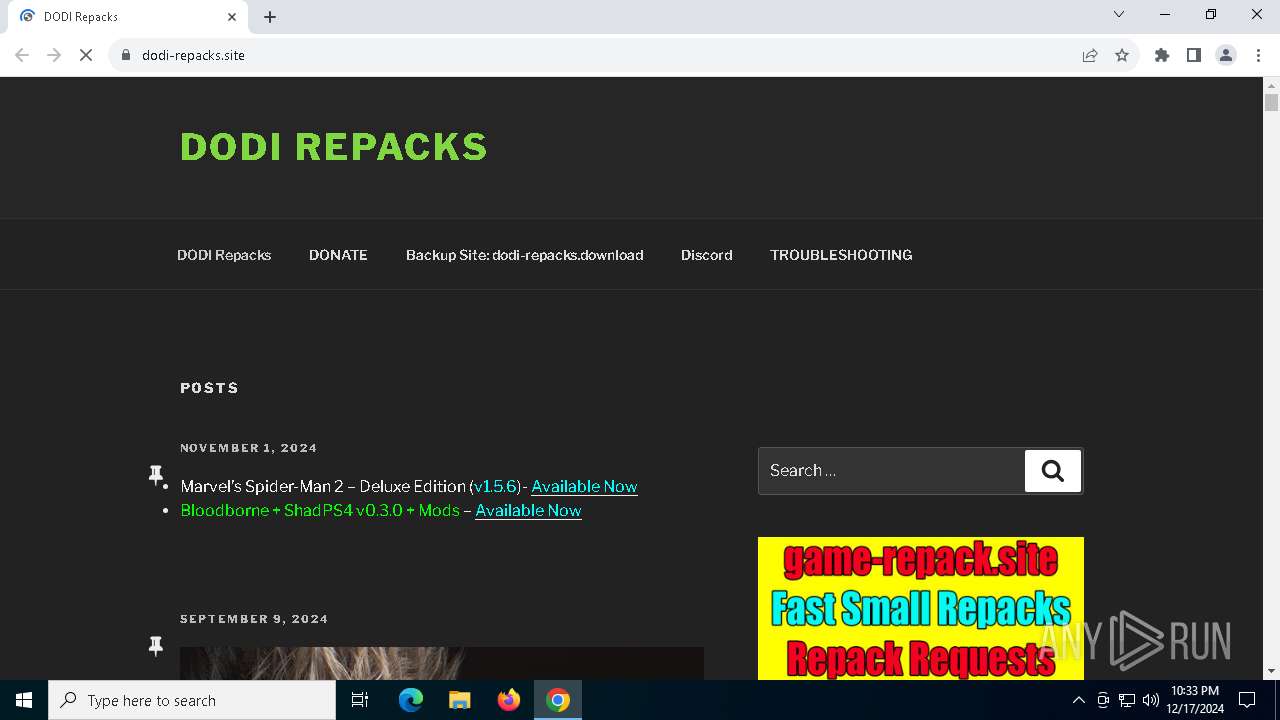Click Available Now for Bloodborne ShadPS4

pyautogui.click(x=528, y=511)
